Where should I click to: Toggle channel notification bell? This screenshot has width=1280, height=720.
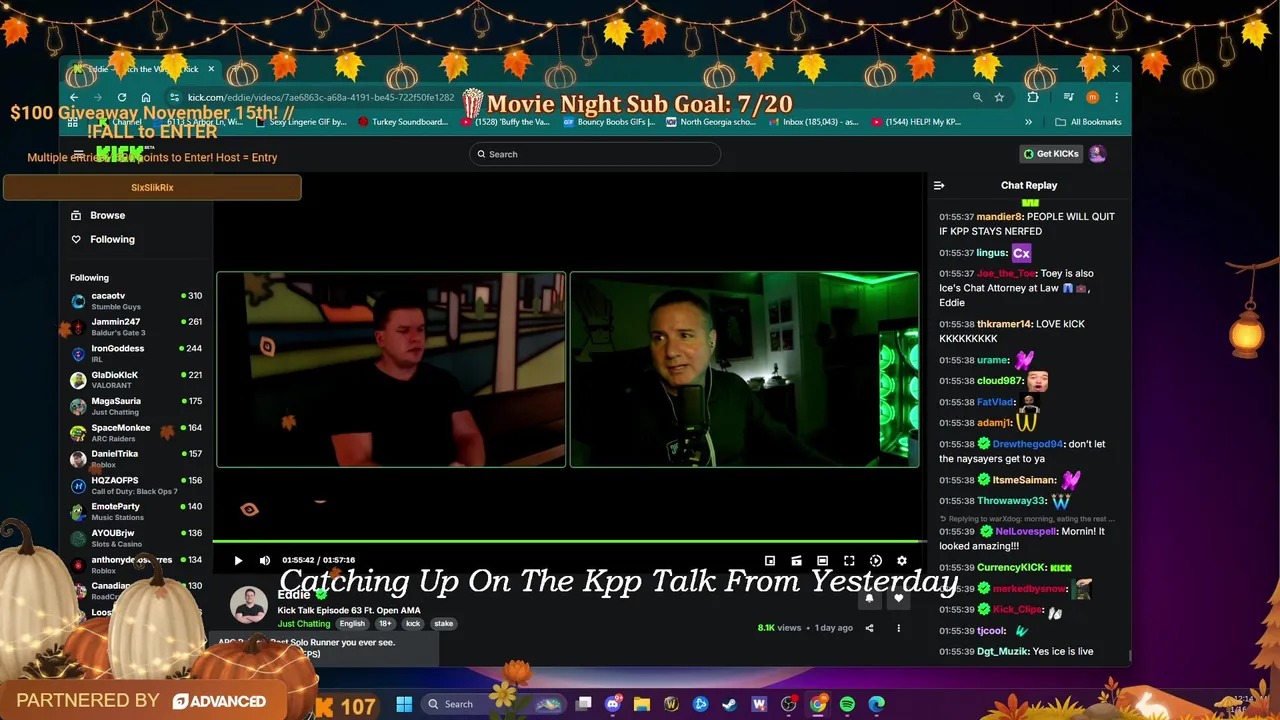pos(869,598)
